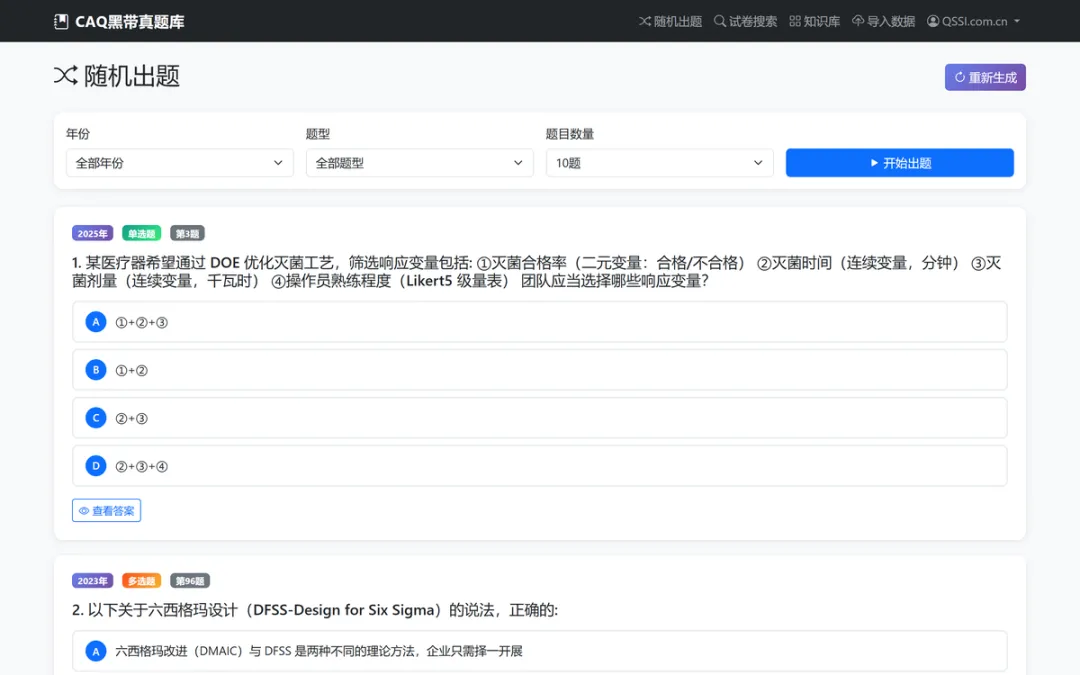
Task: Click the eye icon in 查看答案
Action: (84, 511)
